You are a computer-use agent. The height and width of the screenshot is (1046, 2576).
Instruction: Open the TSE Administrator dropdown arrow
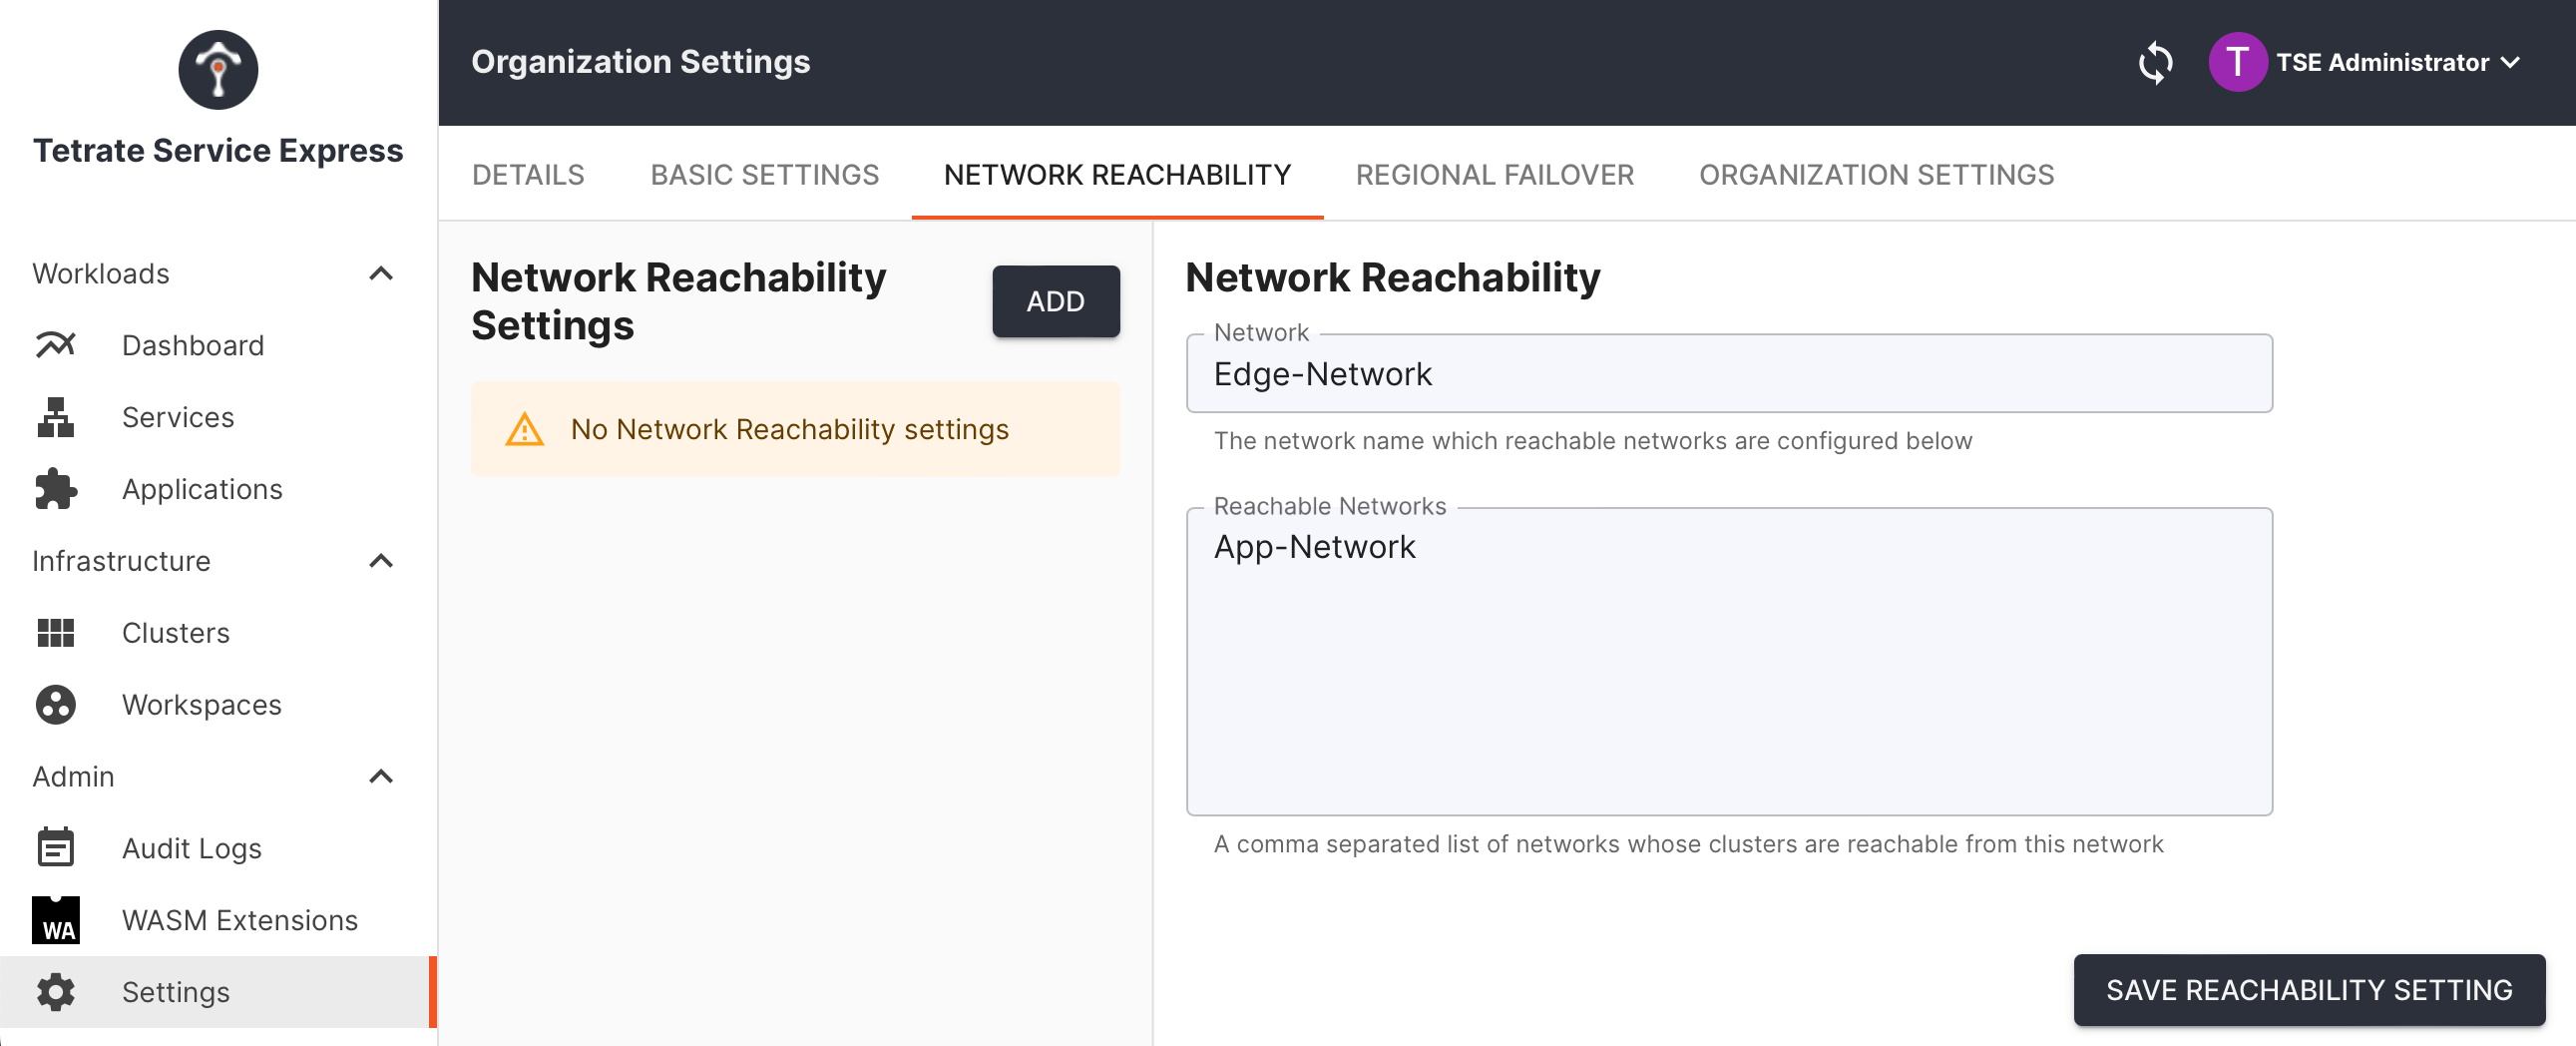[2510, 62]
